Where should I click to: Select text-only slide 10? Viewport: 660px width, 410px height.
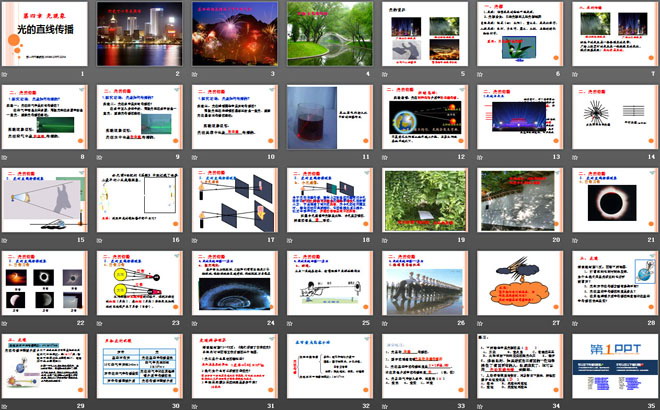click(235, 117)
